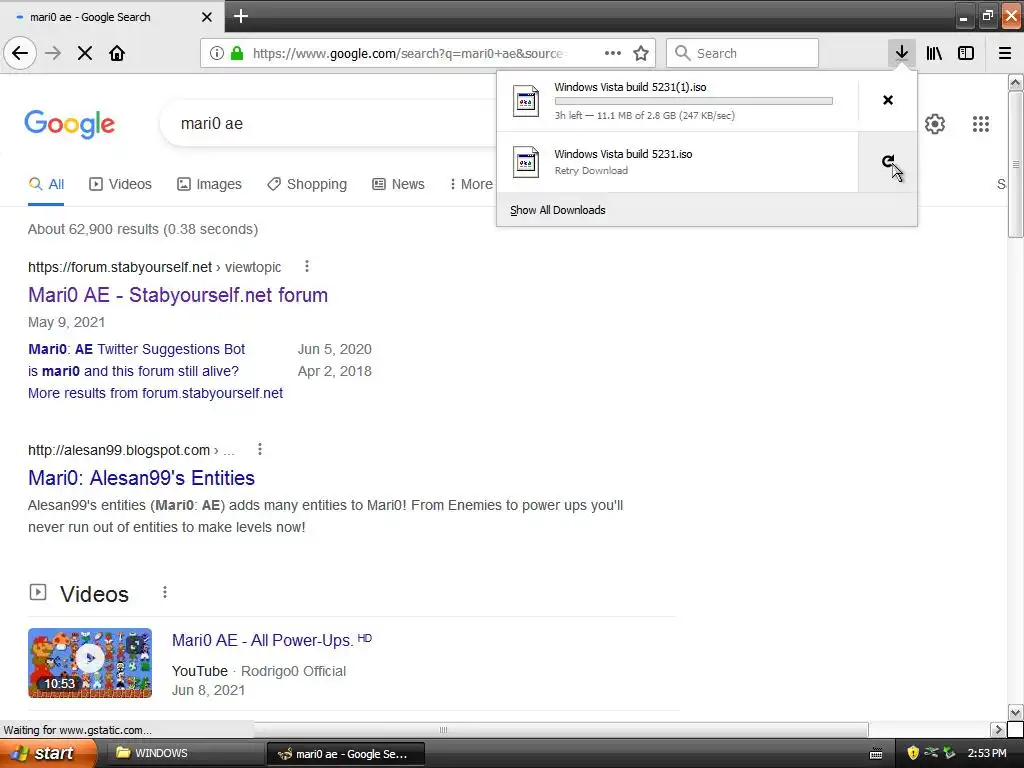Open Mari0: Alesan99's Entities result
Image resolution: width=1024 pixels, height=768 pixels.
(141, 477)
